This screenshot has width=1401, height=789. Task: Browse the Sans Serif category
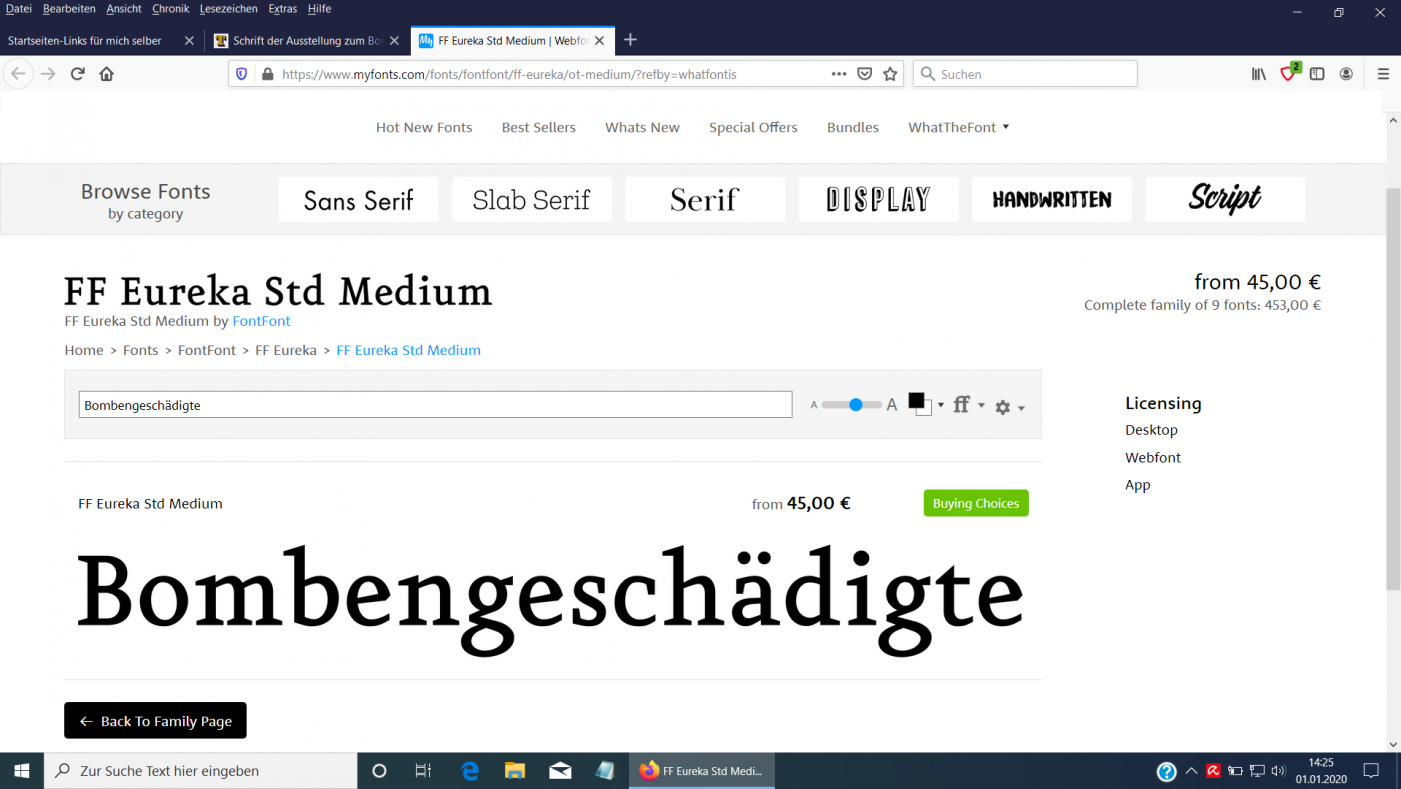pos(358,200)
